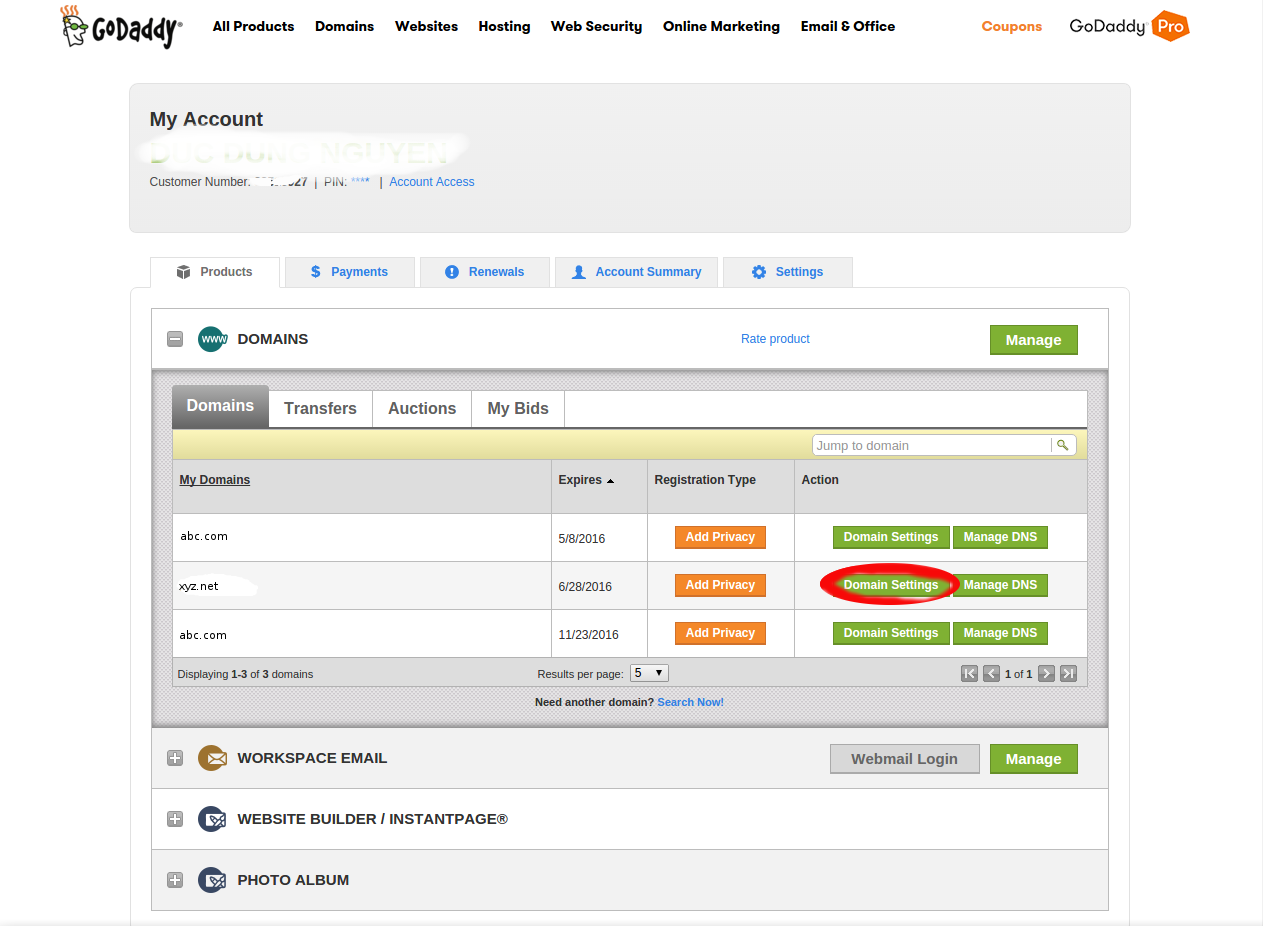Click Manage for WORKSPACE EMAIL

pyautogui.click(x=1034, y=759)
